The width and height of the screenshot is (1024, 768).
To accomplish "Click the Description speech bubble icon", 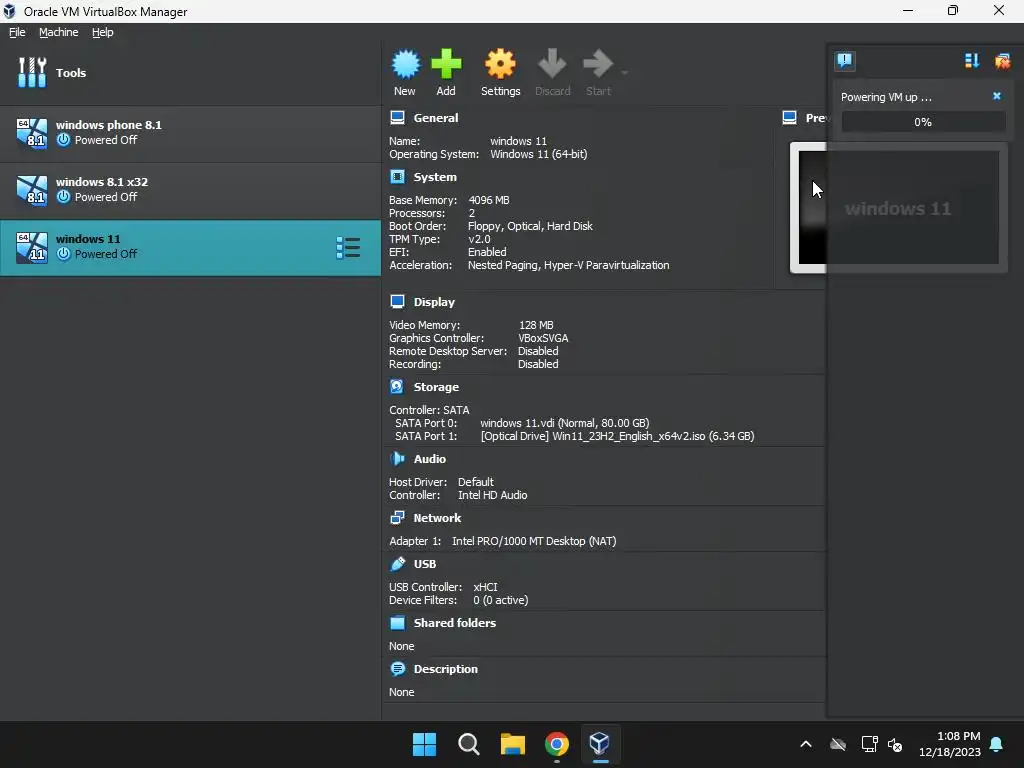I will (397, 668).
